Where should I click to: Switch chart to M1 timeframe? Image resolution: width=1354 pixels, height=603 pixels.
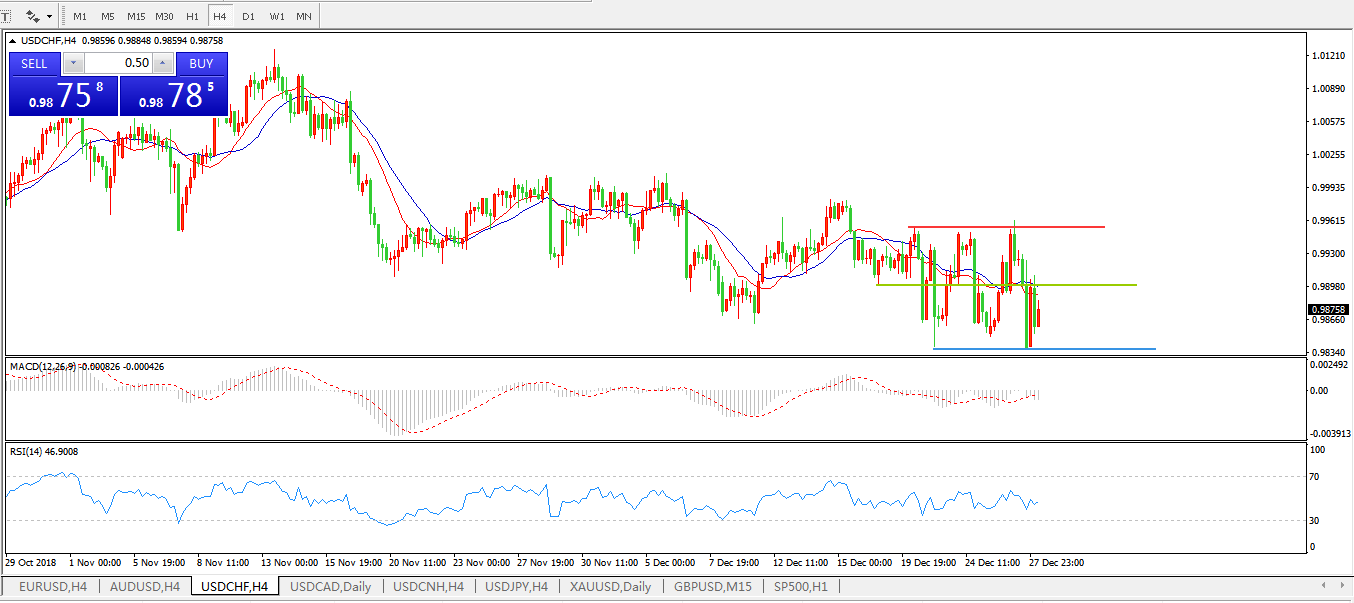point(80,16)
